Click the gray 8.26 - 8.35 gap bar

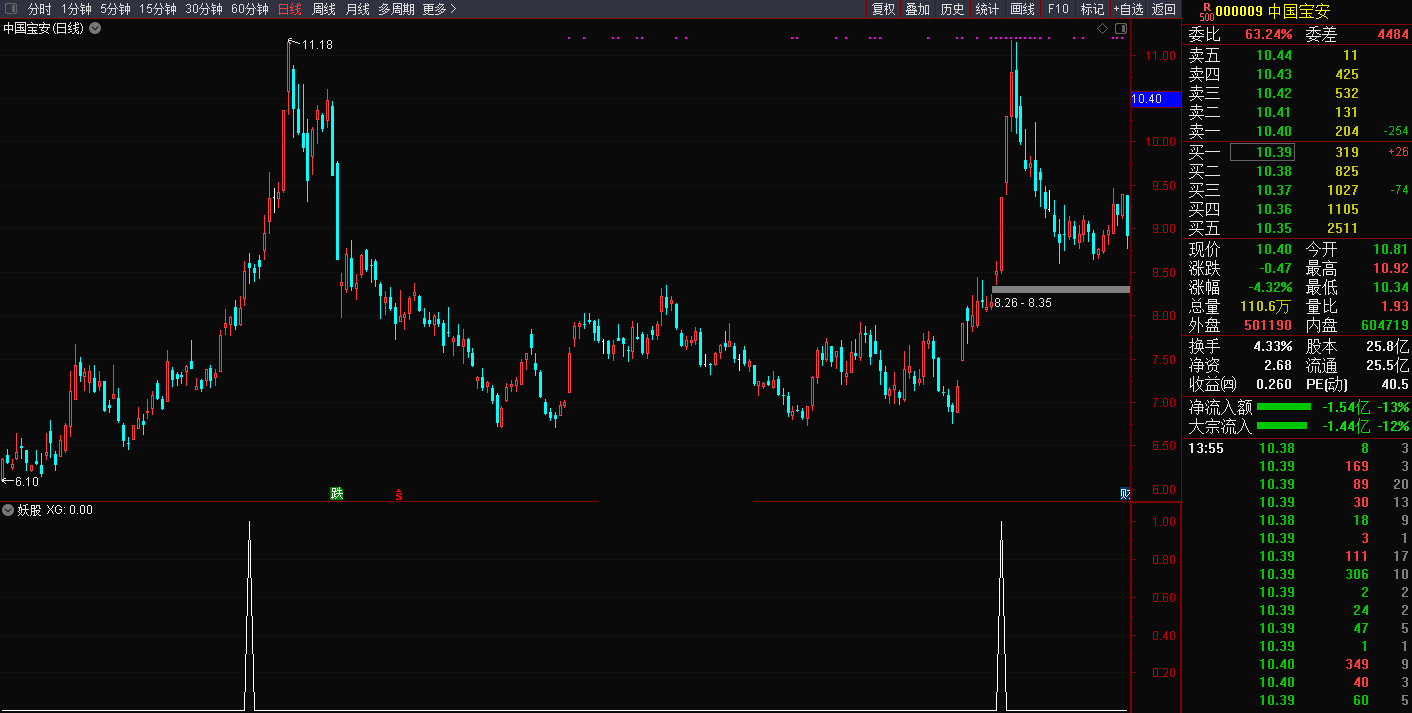1061,290
